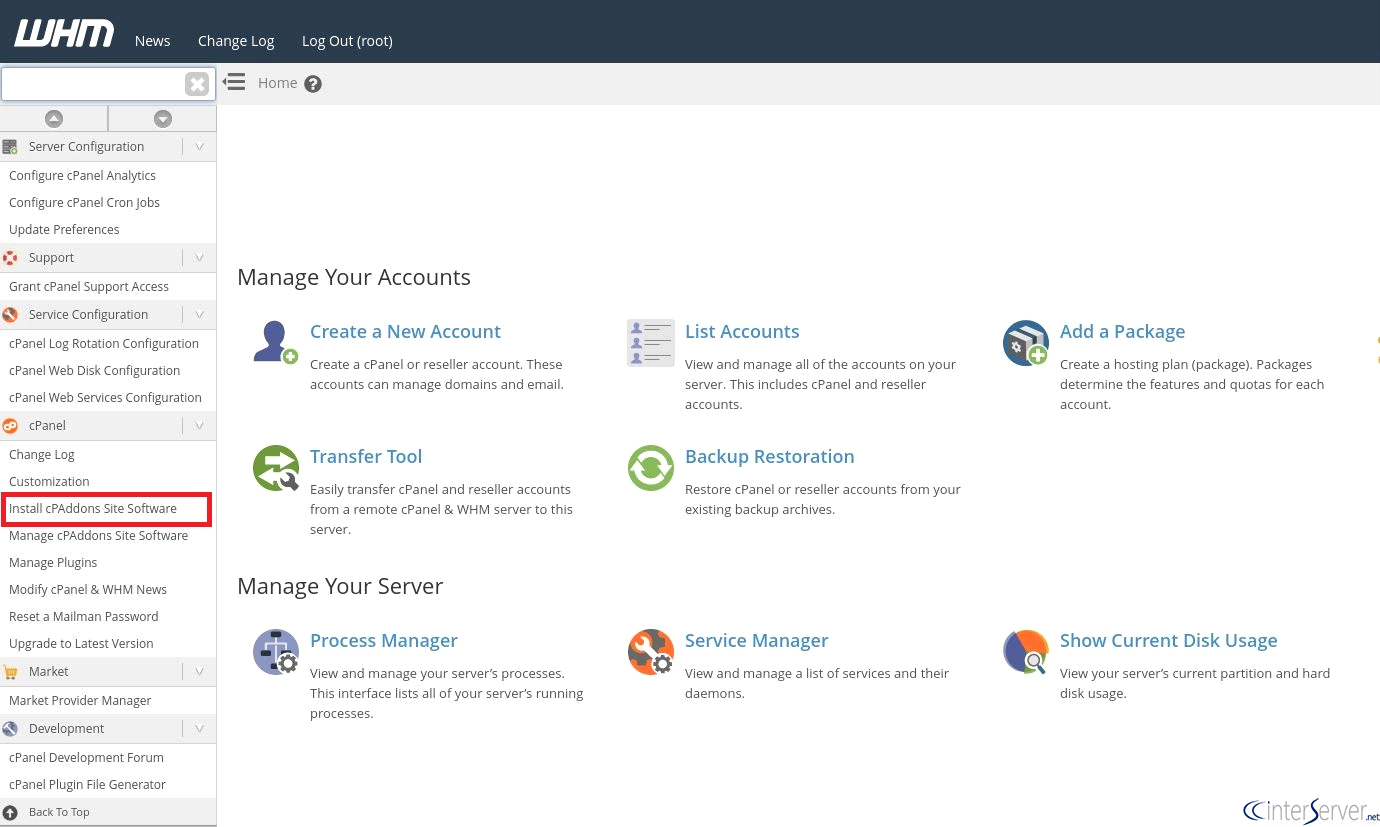Open Customization in sidebar
This screenshot has width=1380, height=827.
coord(49,482)
